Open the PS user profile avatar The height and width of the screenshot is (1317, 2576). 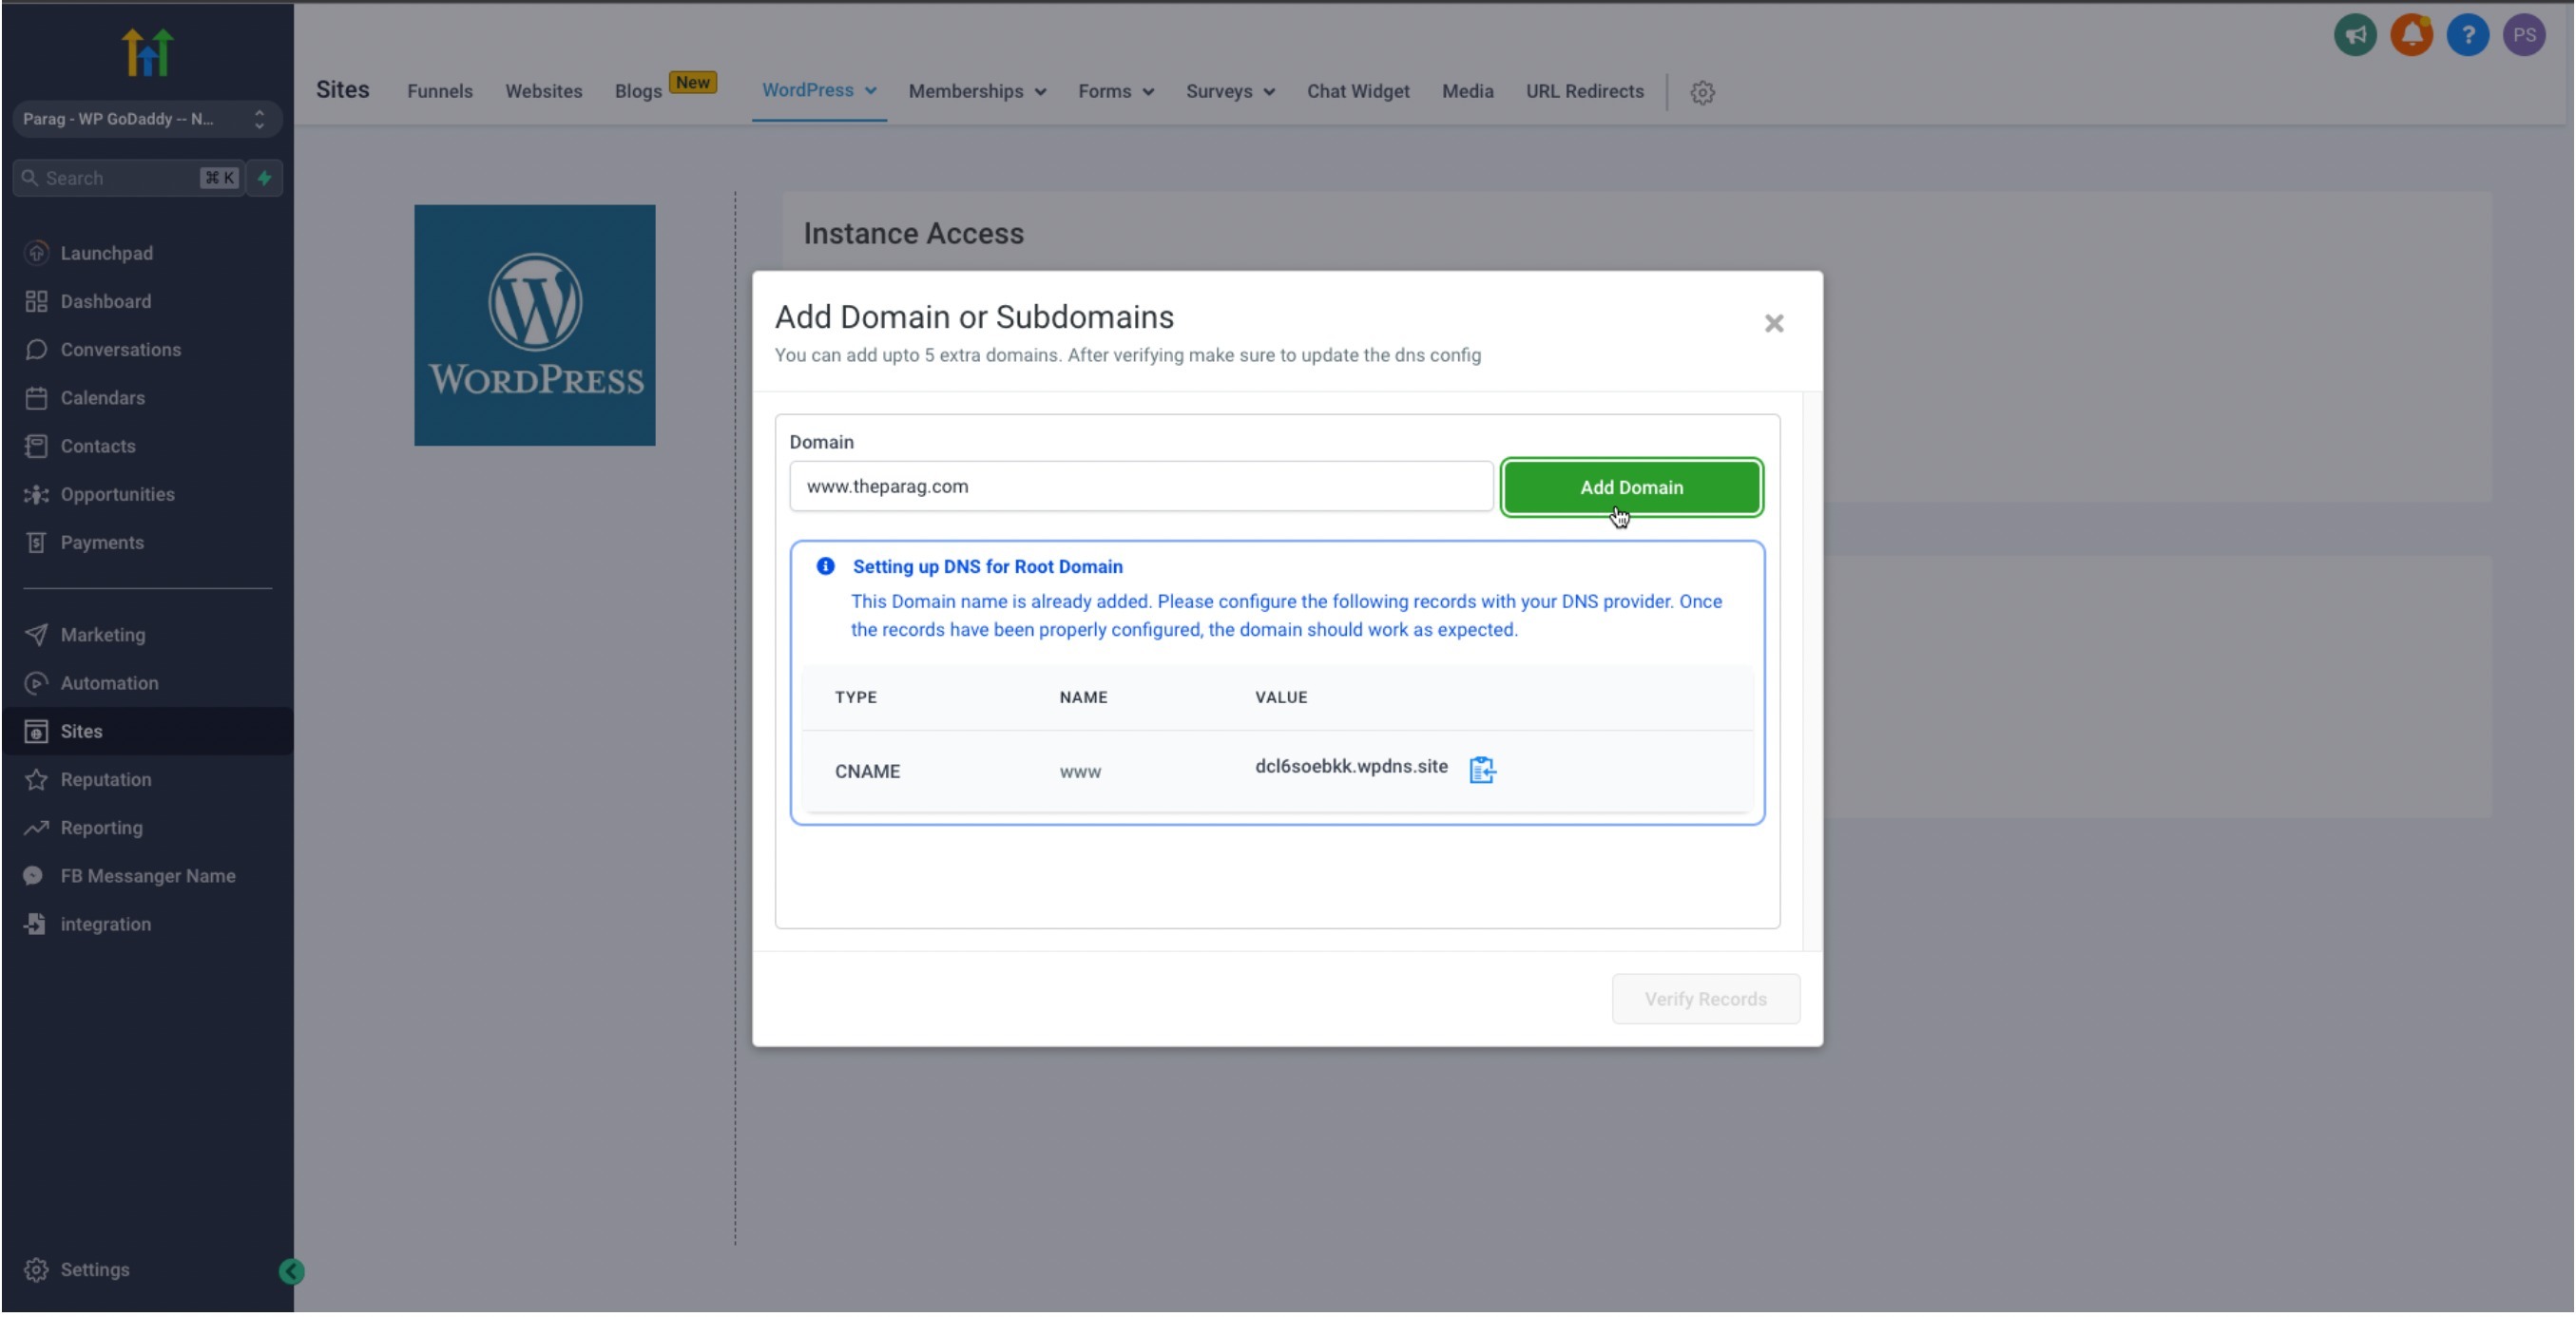point(2522,36)
